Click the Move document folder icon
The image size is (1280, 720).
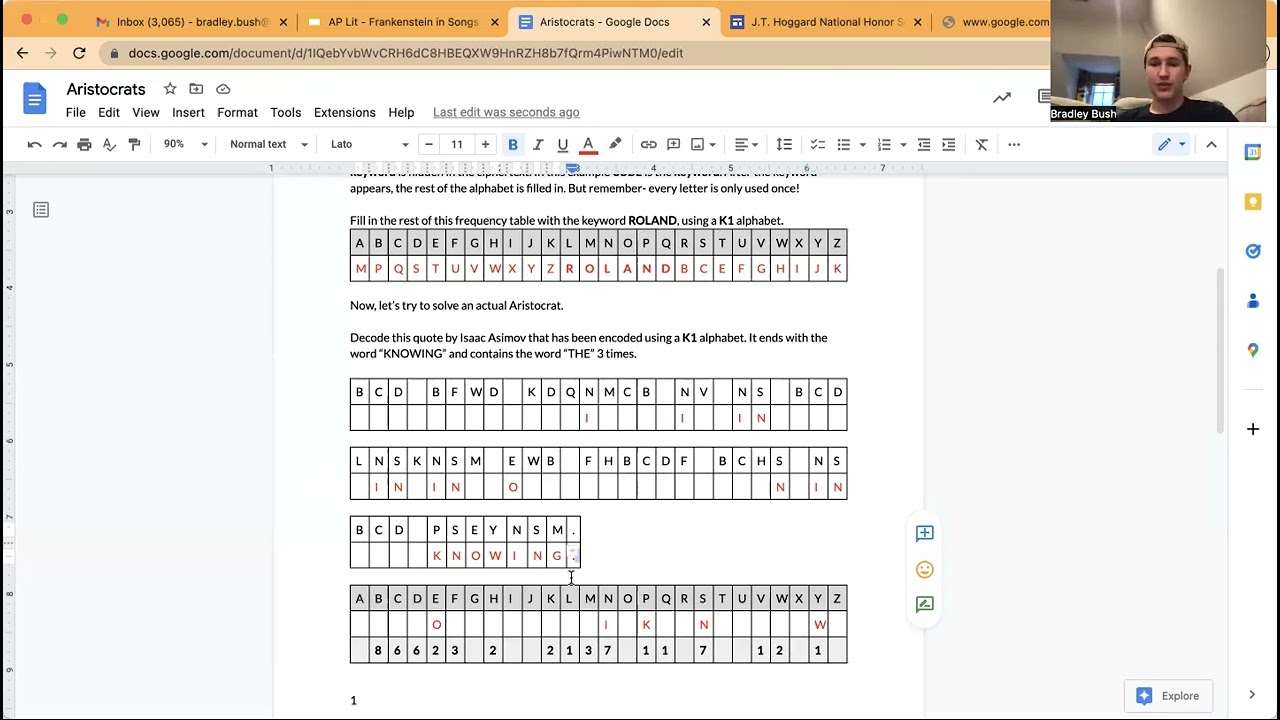(x=196, y=89)
